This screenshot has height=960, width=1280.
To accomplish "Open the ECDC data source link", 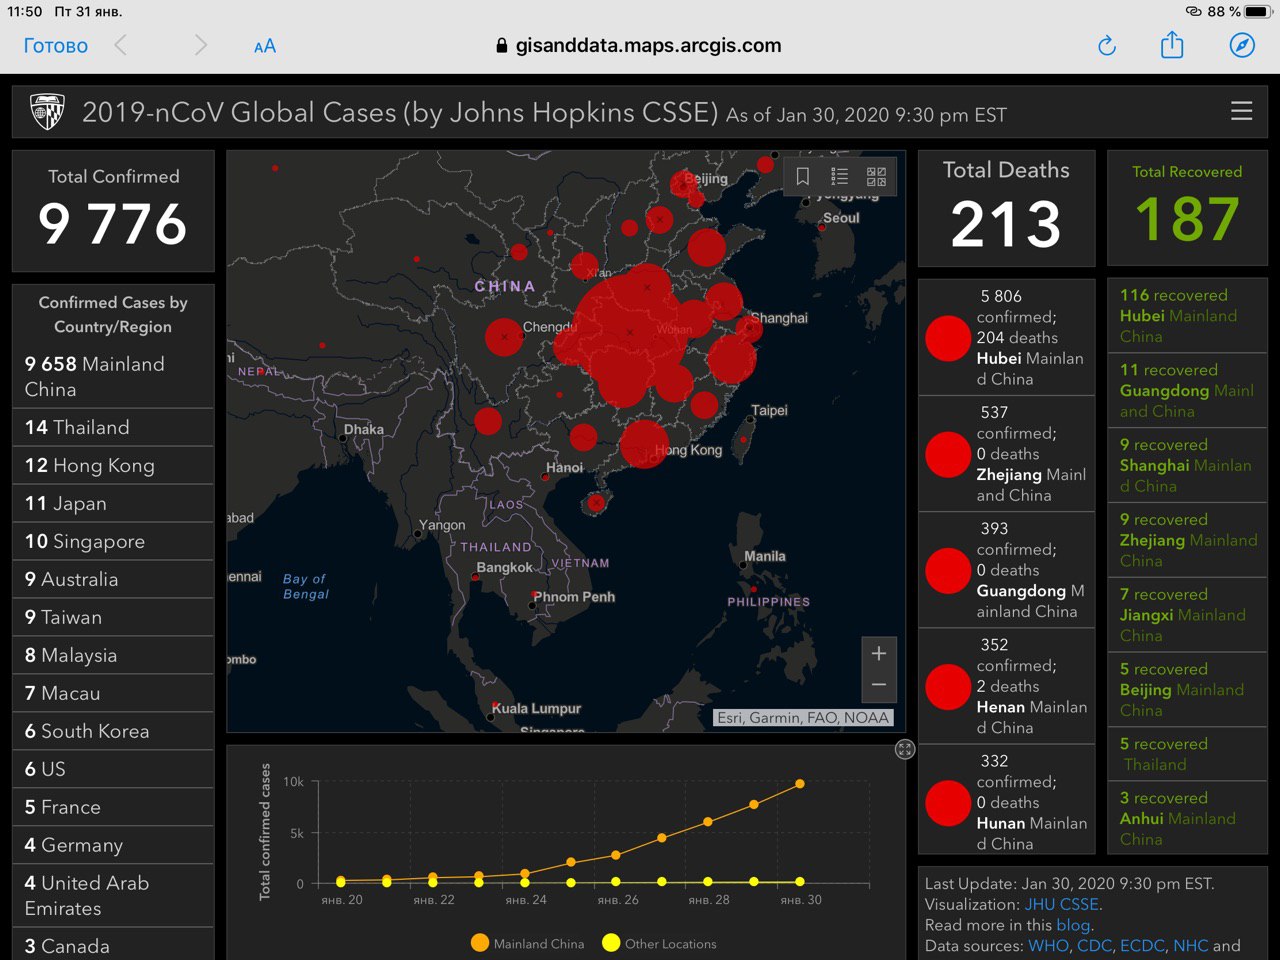I will pyautogui.click(x=1142, y=946).
